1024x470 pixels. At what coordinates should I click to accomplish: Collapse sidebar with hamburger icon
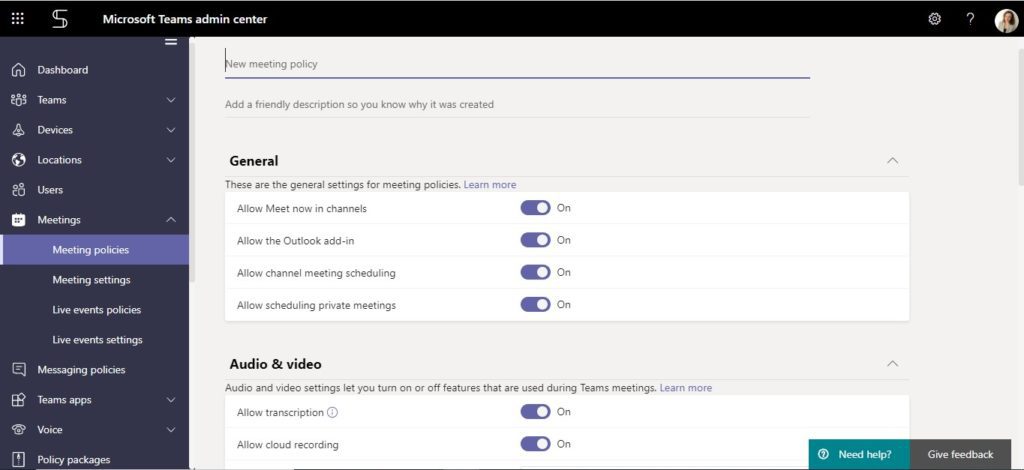pyautogui.click(x=171, y=42)
